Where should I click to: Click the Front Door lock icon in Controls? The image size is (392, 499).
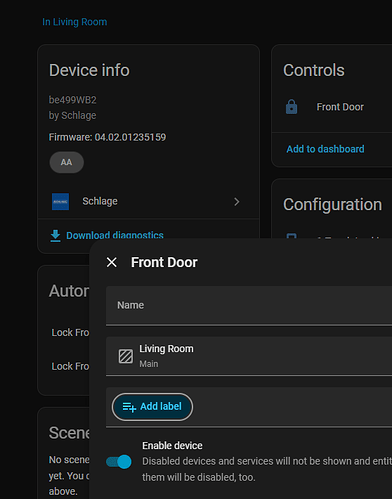point(291,107)
